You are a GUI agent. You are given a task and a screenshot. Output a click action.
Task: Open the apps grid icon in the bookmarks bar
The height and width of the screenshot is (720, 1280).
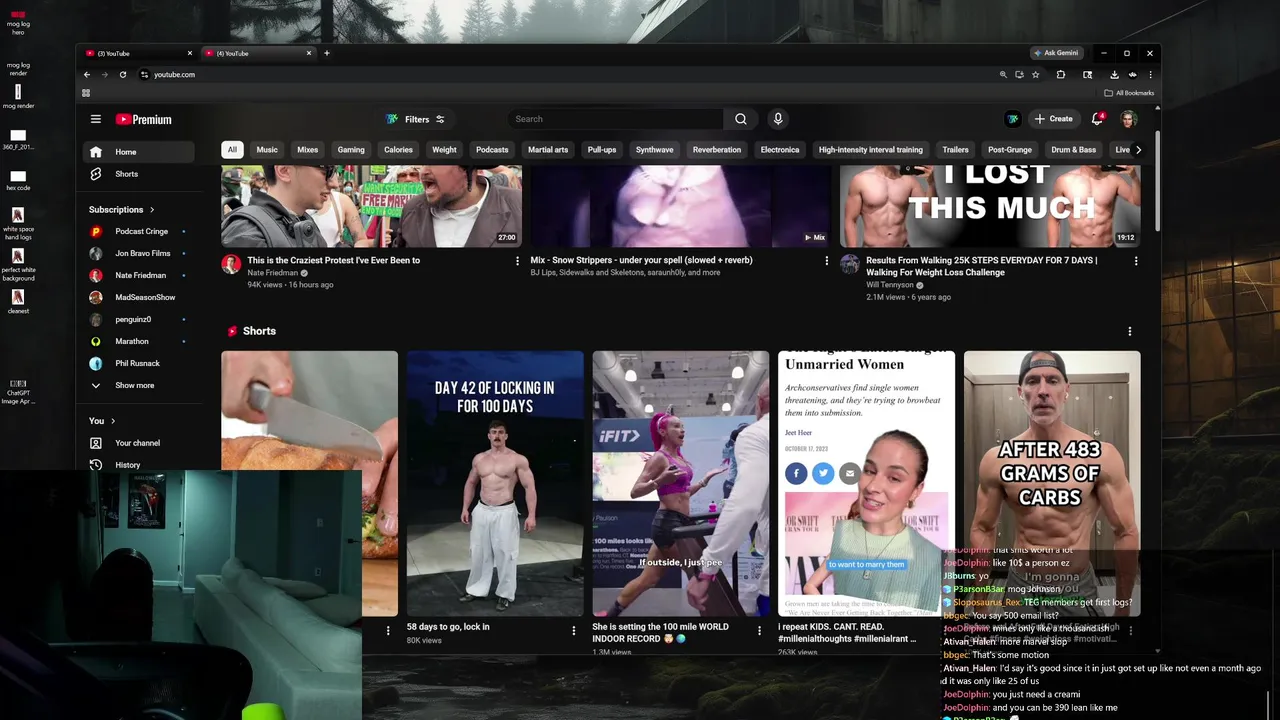[86, 93]
